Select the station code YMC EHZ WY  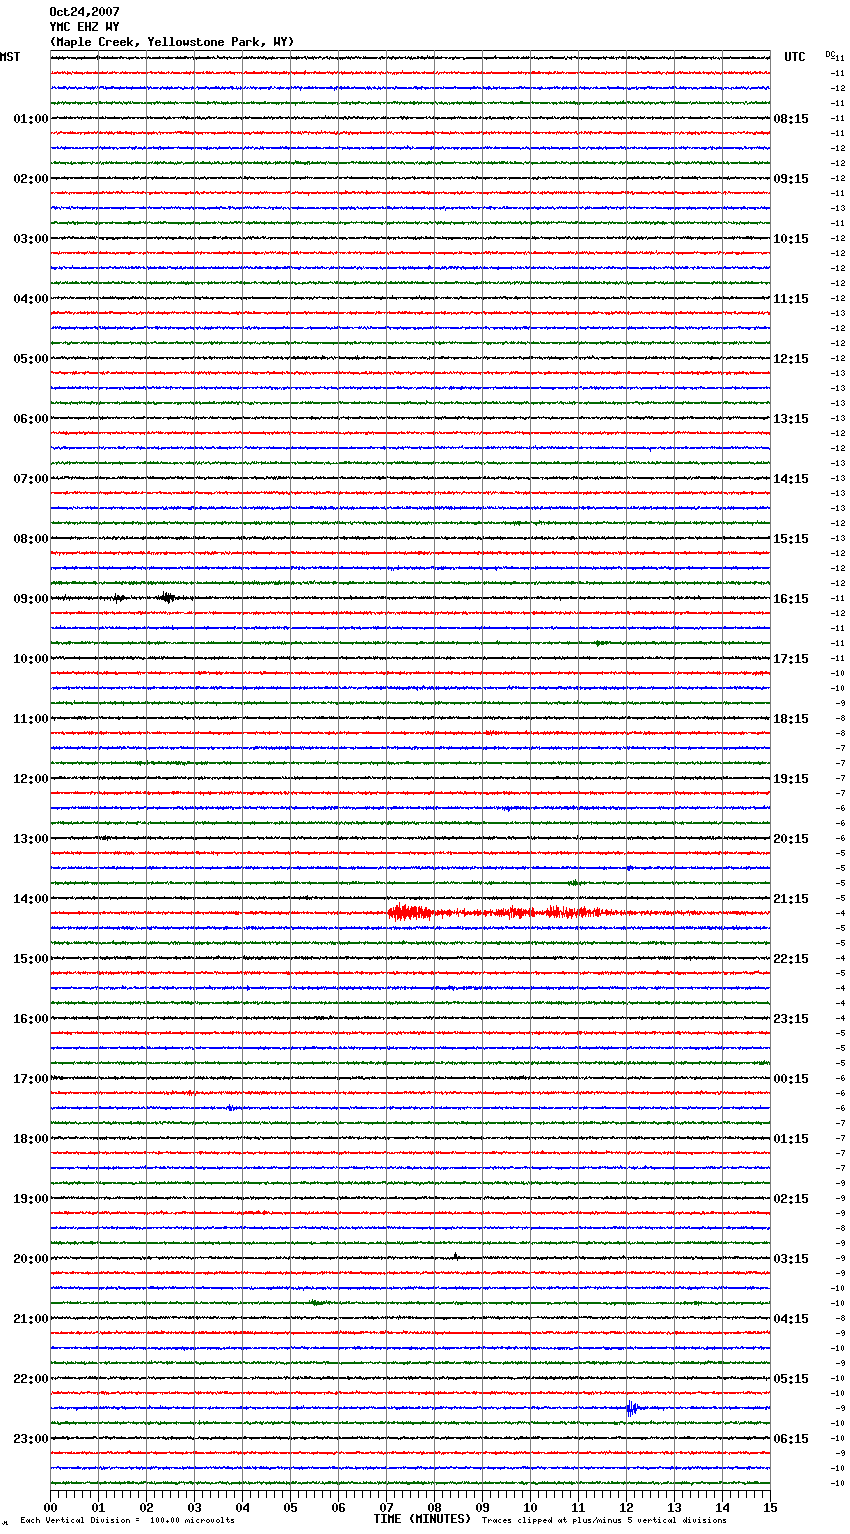point(84,27)
